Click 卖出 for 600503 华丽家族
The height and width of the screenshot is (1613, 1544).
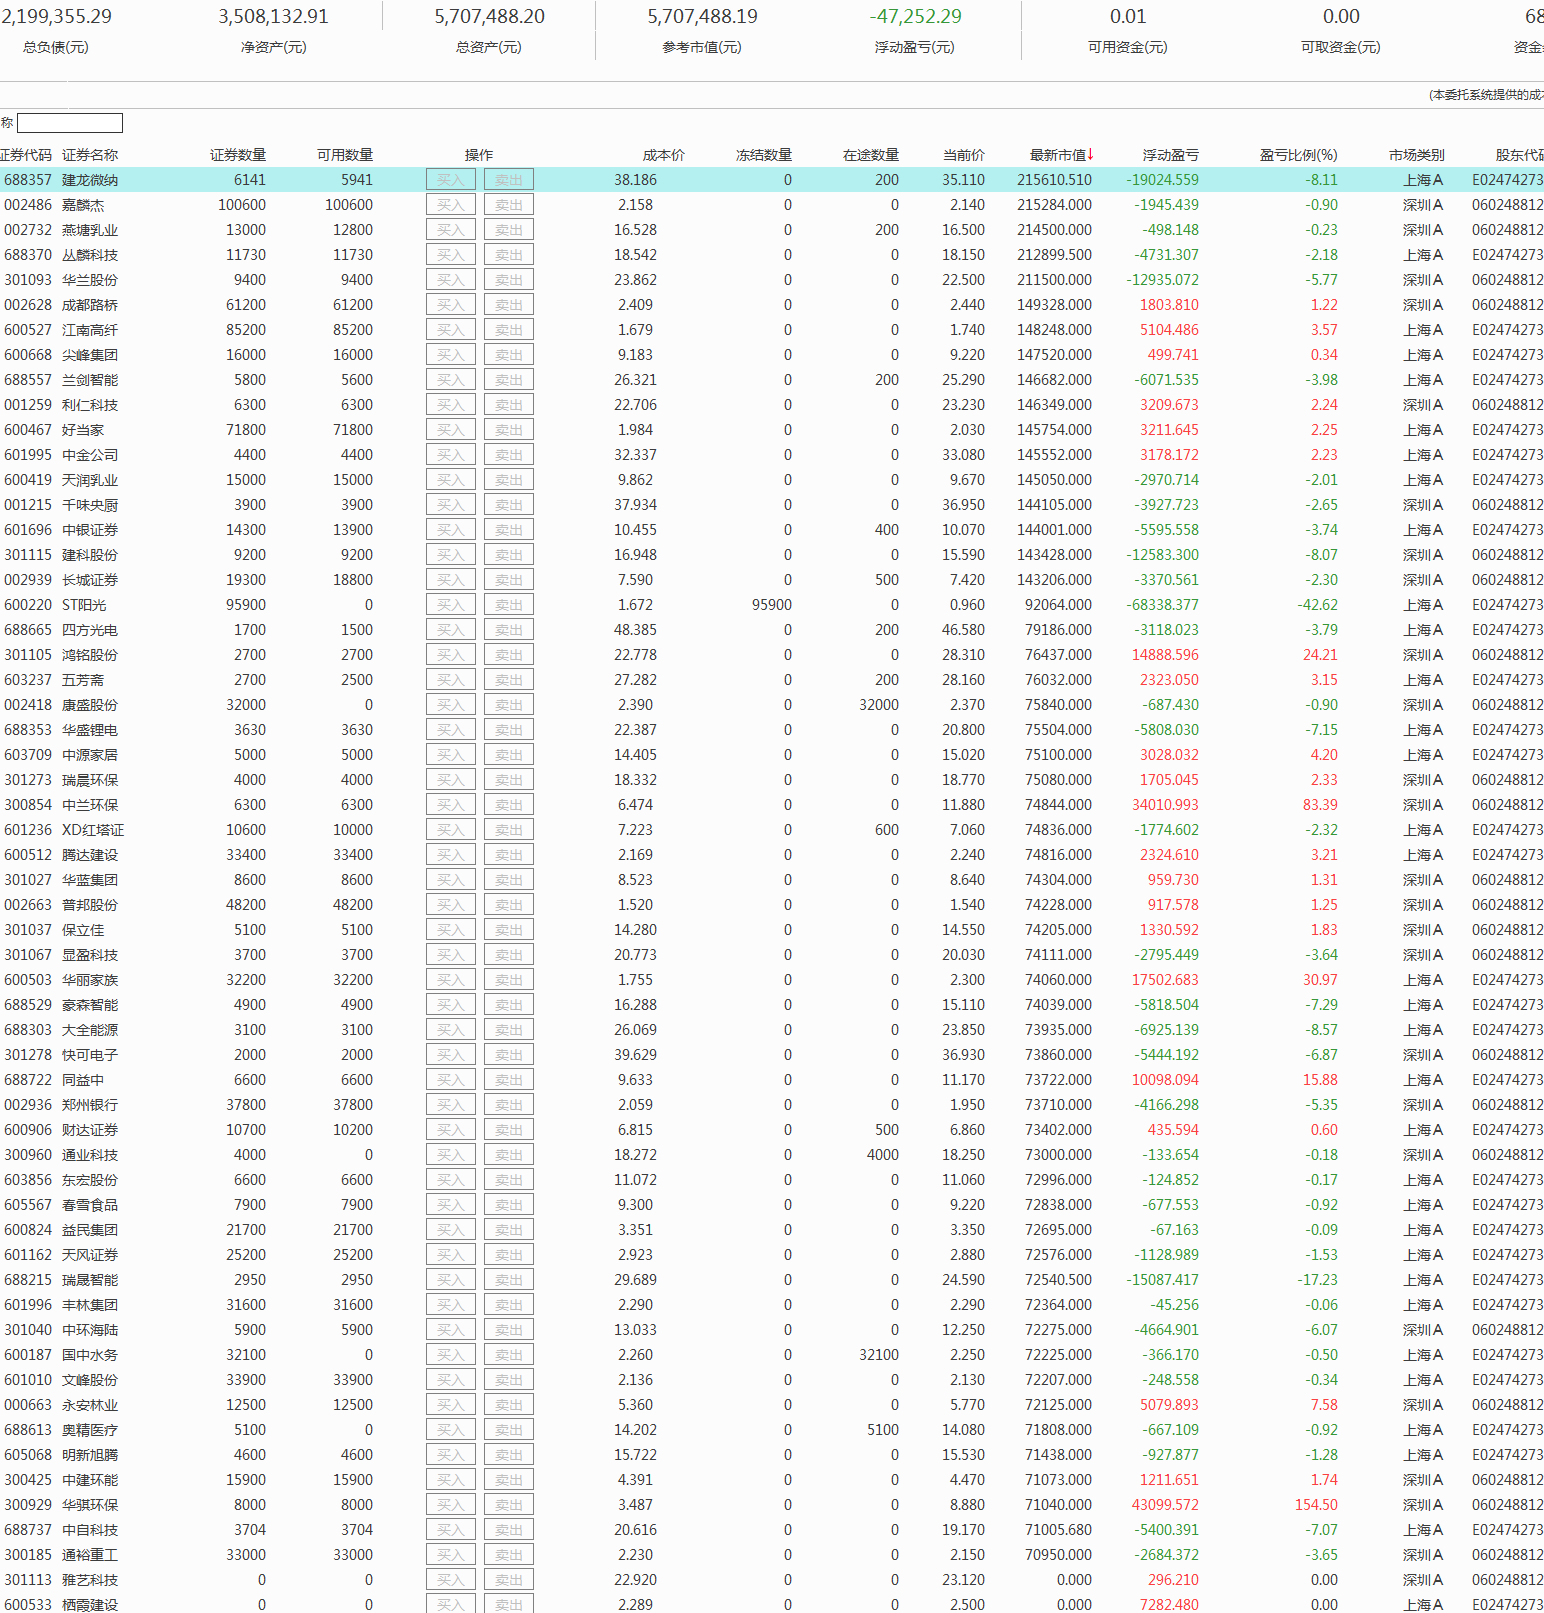[x=509, y=980]
